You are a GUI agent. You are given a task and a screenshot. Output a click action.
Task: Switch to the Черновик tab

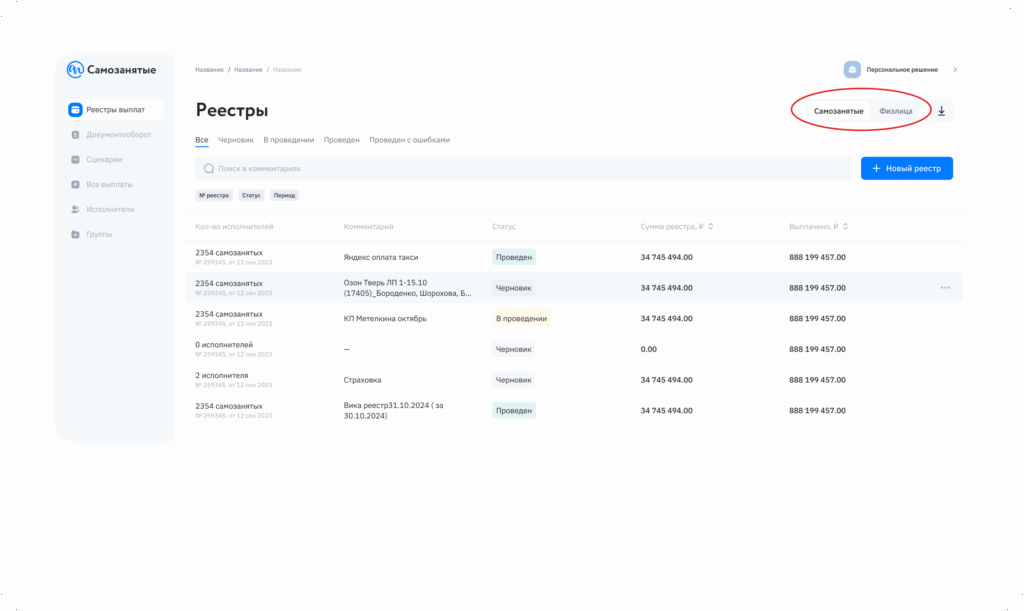[235, 140]
